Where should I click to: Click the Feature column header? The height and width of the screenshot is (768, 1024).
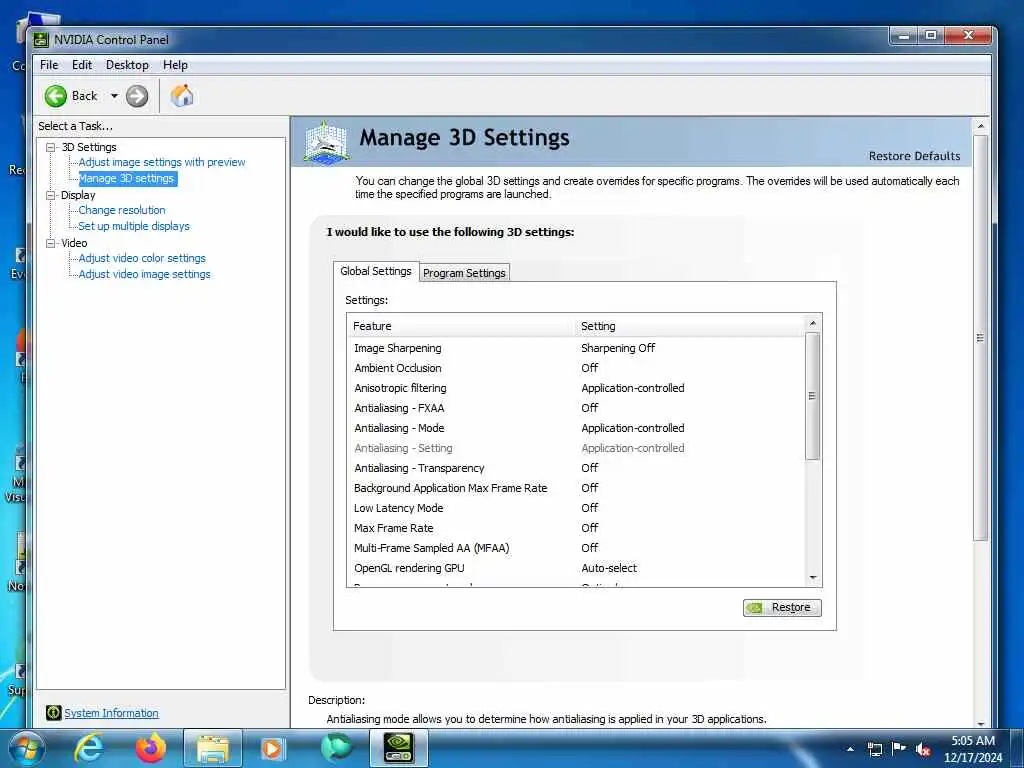462,326
